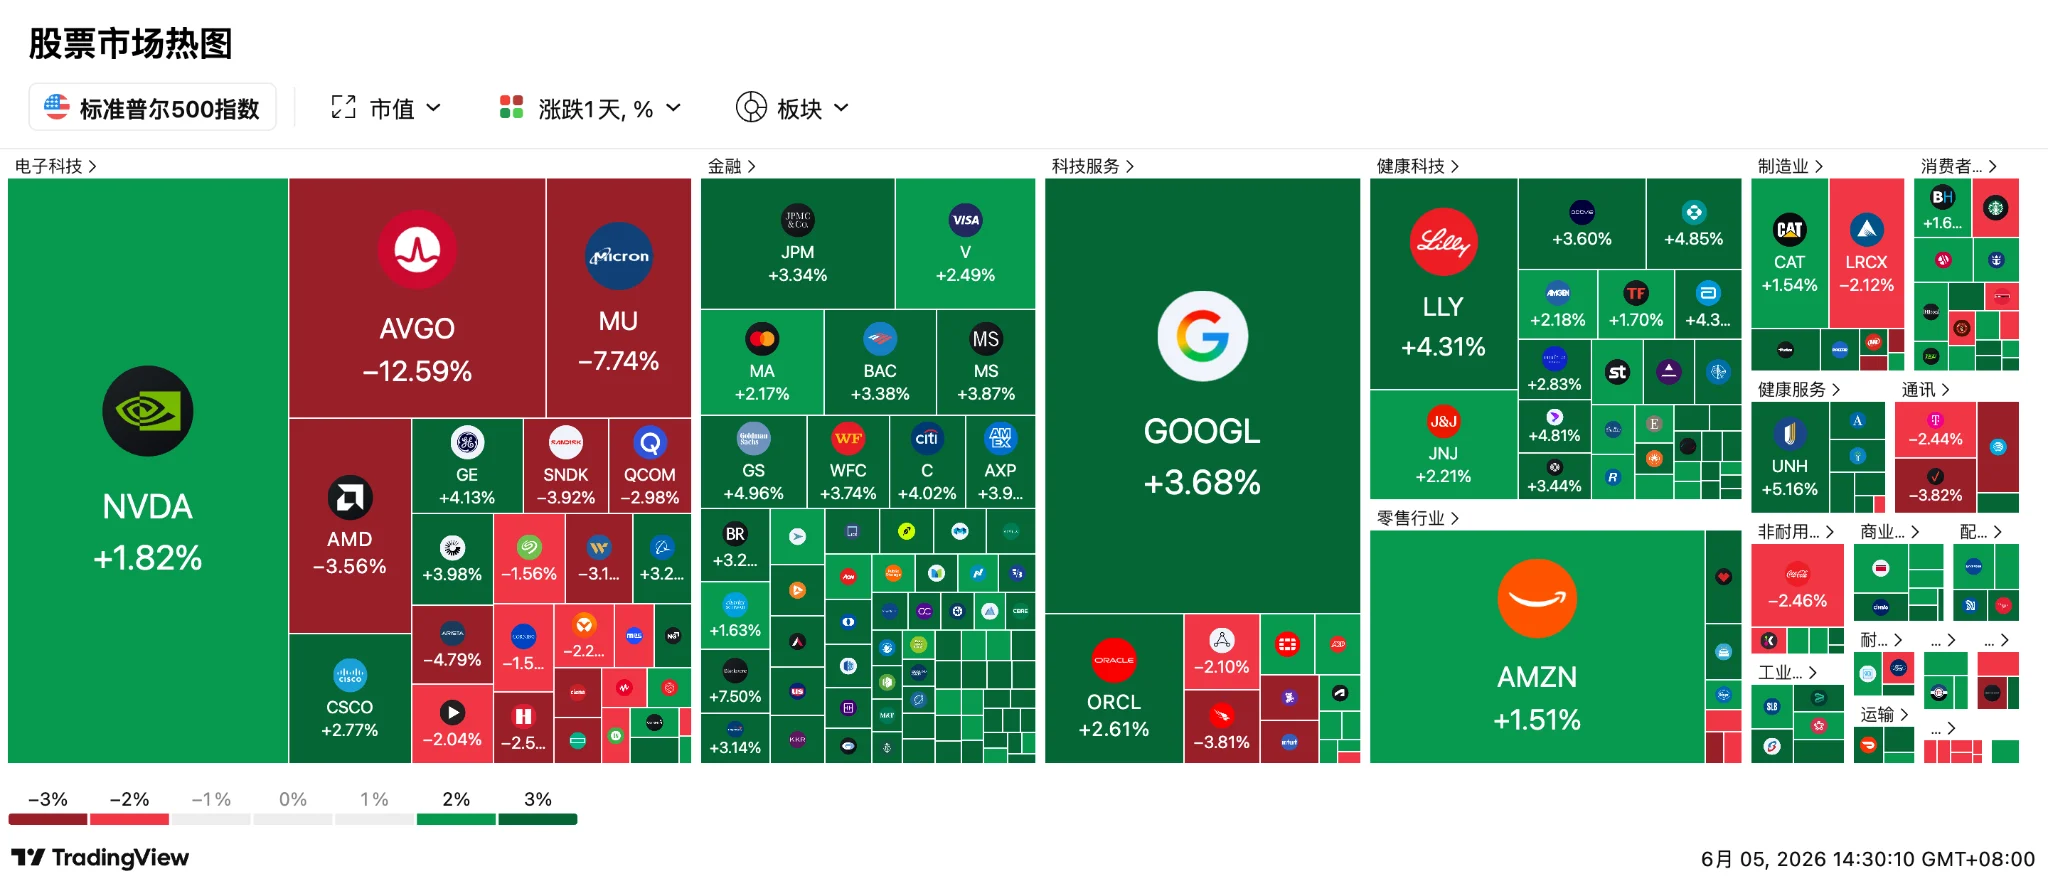Click the NVDA Nvidia logo icon
2048x887 pixels.
coord(148,411)
